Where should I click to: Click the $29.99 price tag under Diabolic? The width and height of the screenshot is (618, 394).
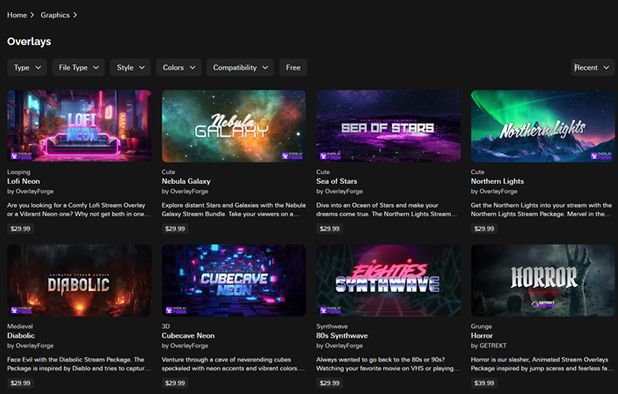pos(20,383)
